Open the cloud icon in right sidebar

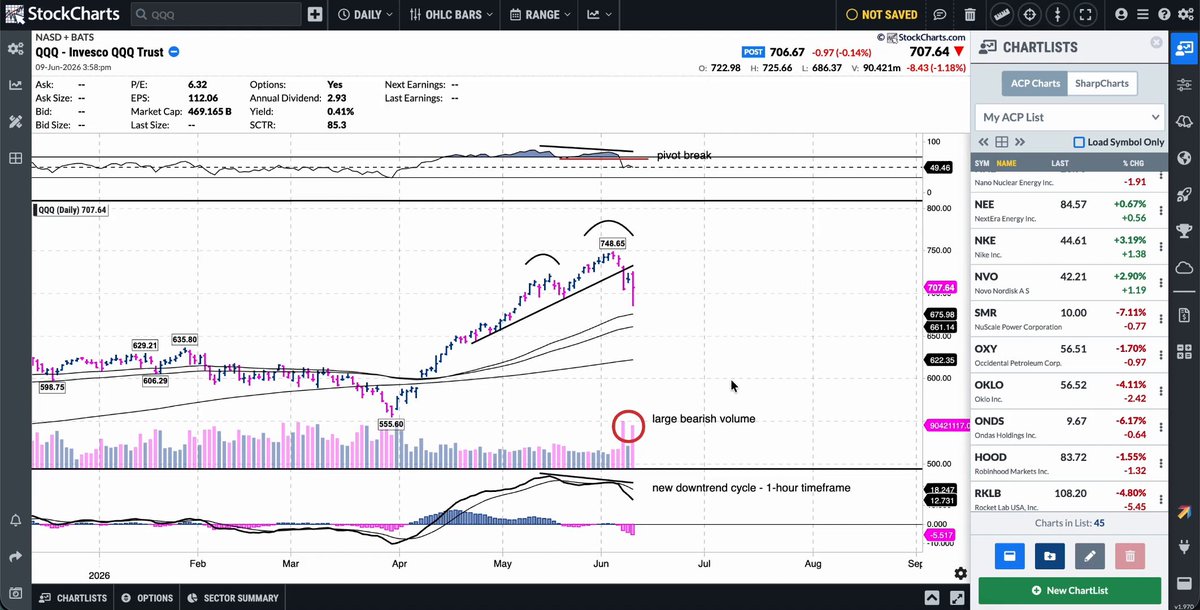(1185, 267)
